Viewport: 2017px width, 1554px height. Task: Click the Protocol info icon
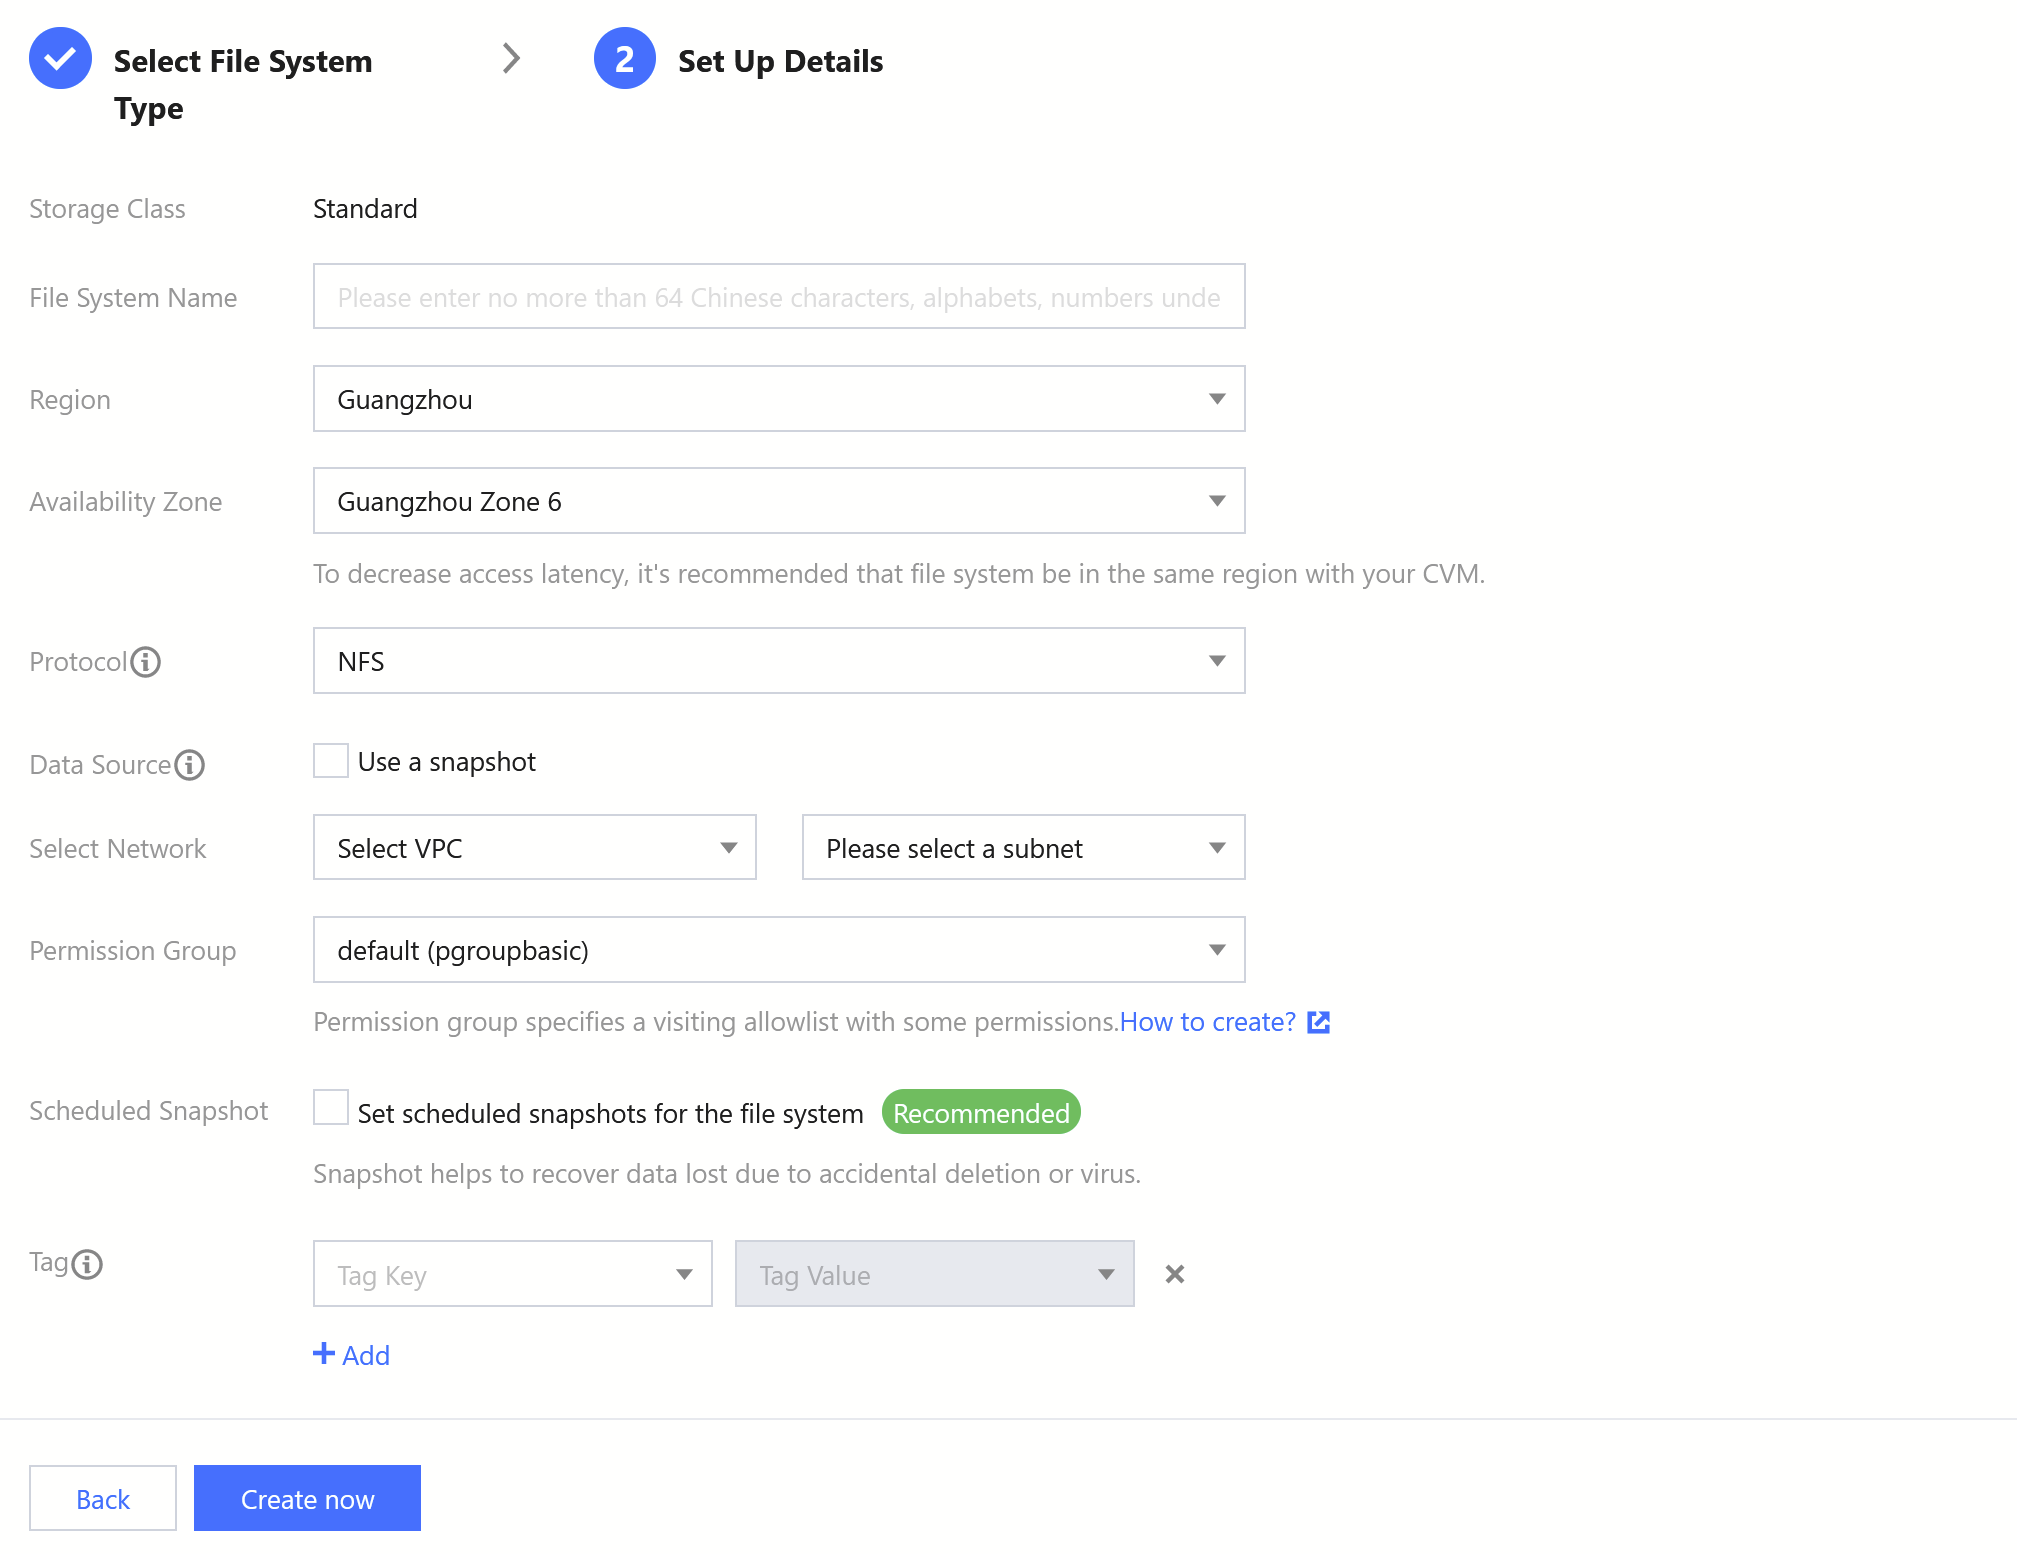point(146,662)
